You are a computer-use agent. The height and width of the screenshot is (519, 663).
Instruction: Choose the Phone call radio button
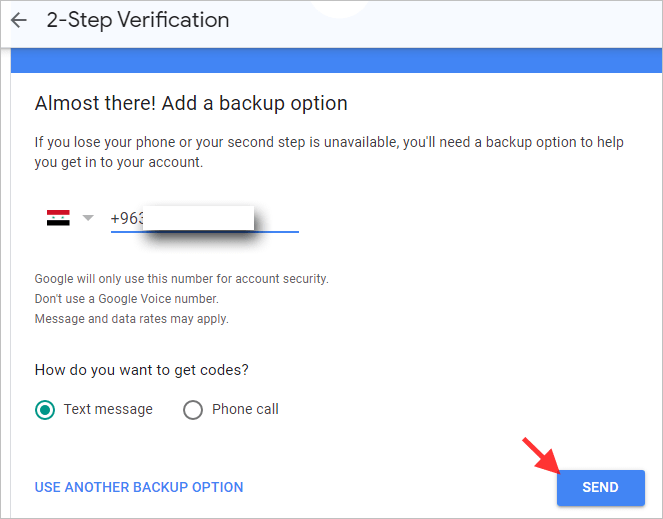tap(193, 409)
